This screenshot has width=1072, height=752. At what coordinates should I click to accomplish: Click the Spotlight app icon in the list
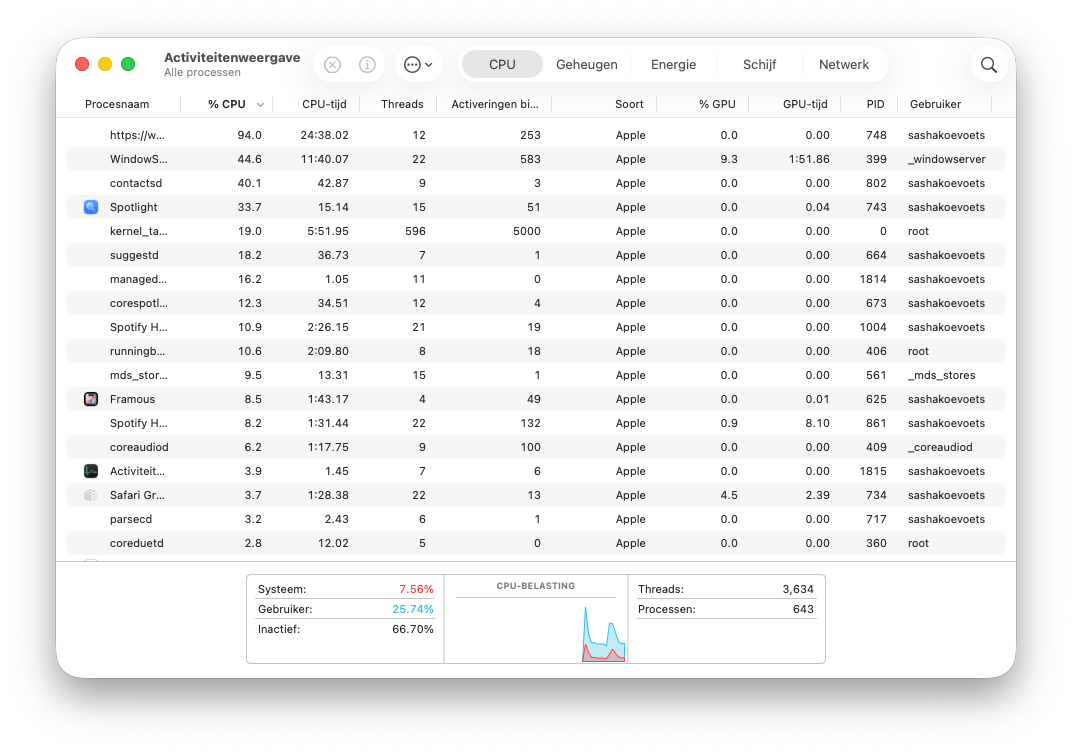[x=90, y=207]
